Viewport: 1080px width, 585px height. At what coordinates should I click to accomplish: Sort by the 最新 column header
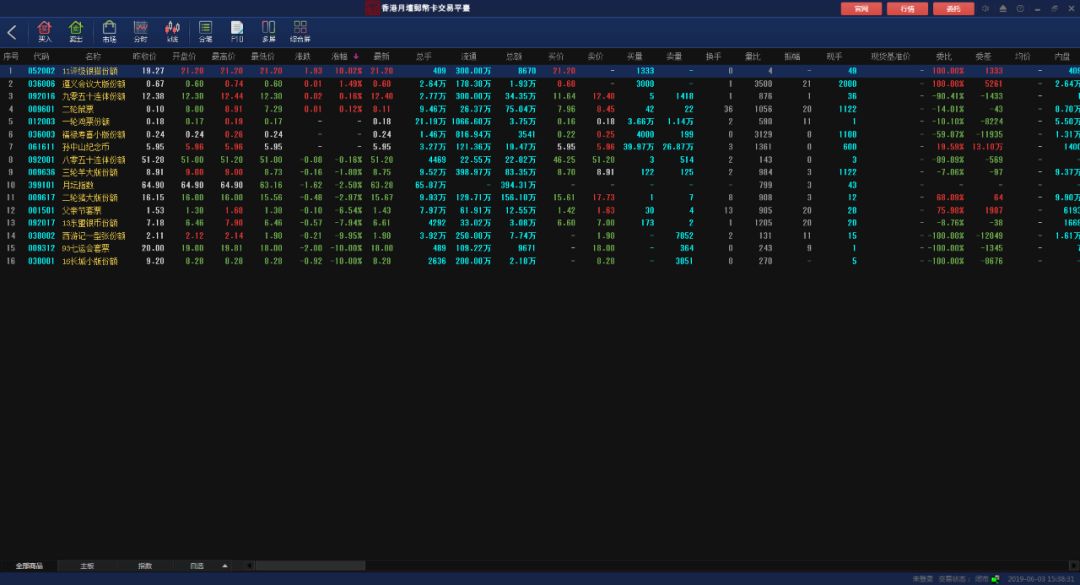coord(382,57)
